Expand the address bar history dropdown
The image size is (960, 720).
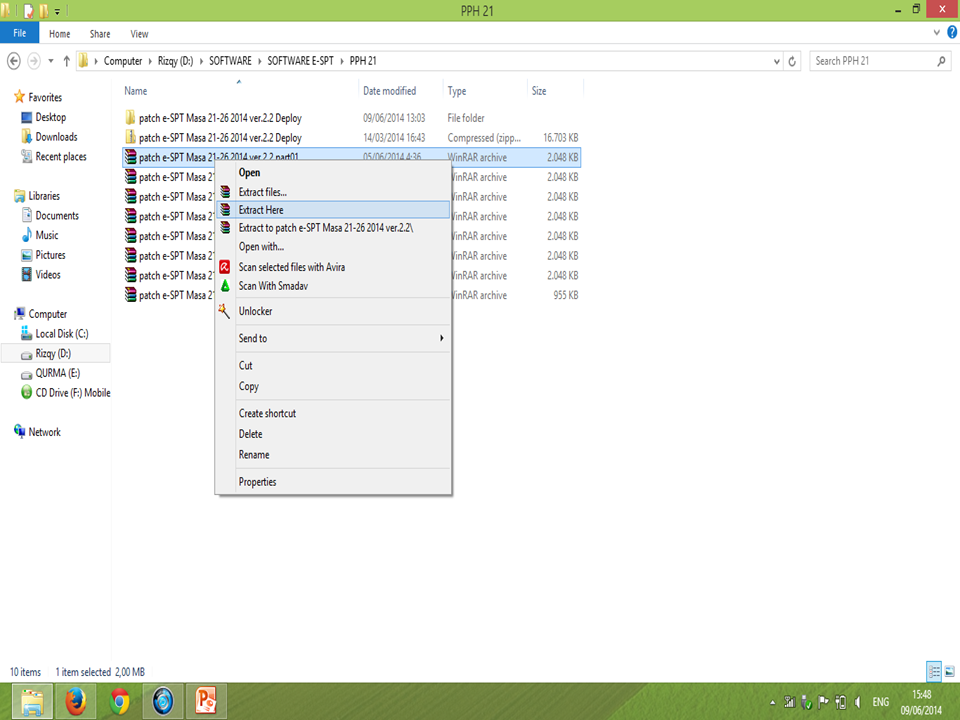(777, 61)
